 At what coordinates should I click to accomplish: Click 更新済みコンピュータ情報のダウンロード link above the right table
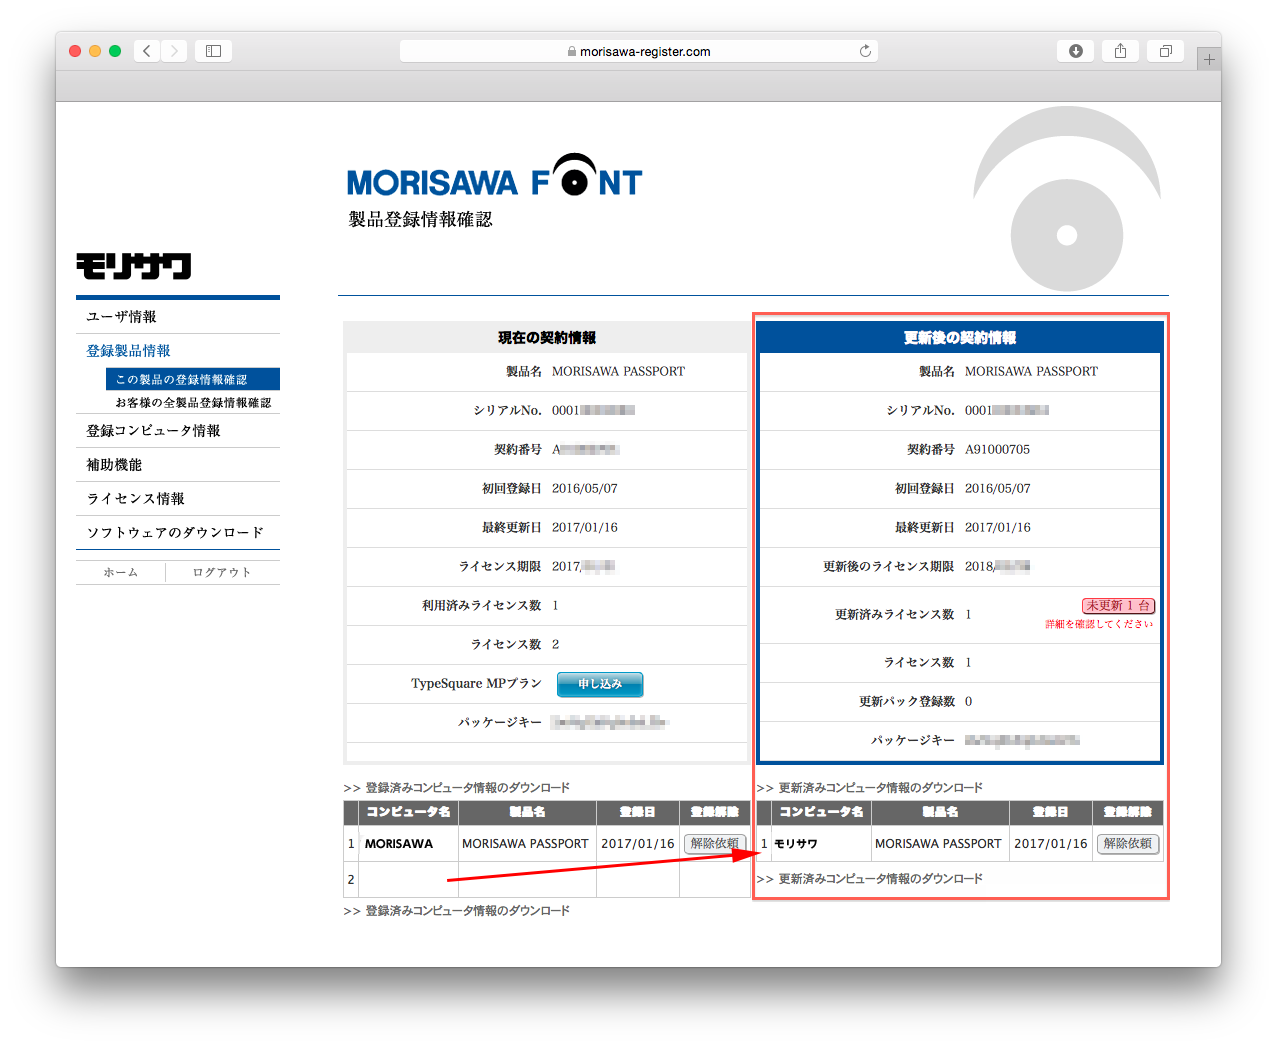click(880, 788)
